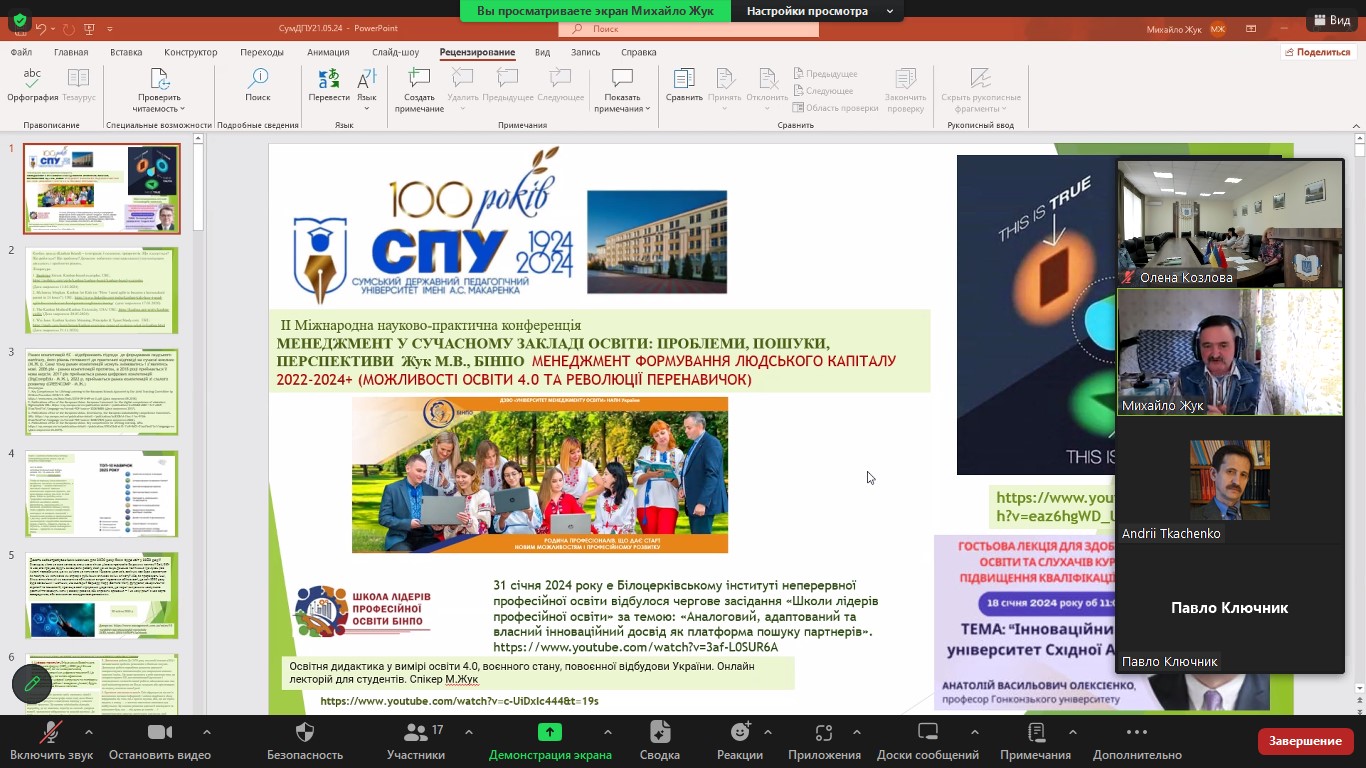Toggle camera with Остановить видео
This screenshot has height=768, width=1366.
click(160, 733)
